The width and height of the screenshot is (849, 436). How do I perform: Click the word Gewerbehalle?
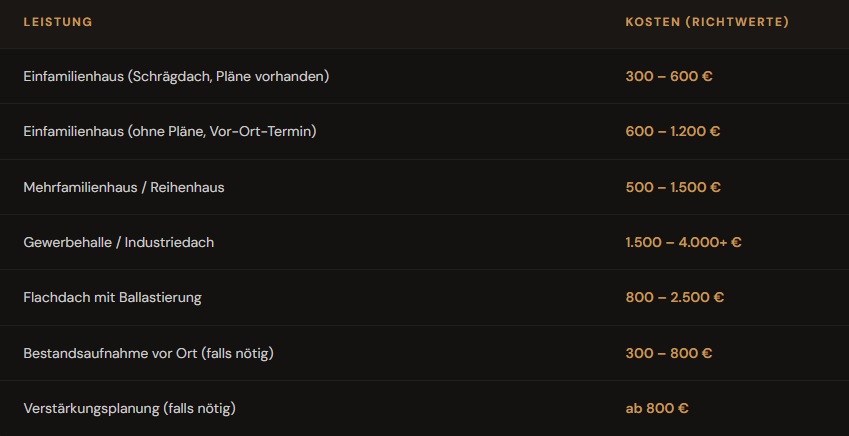coord(67,242)
